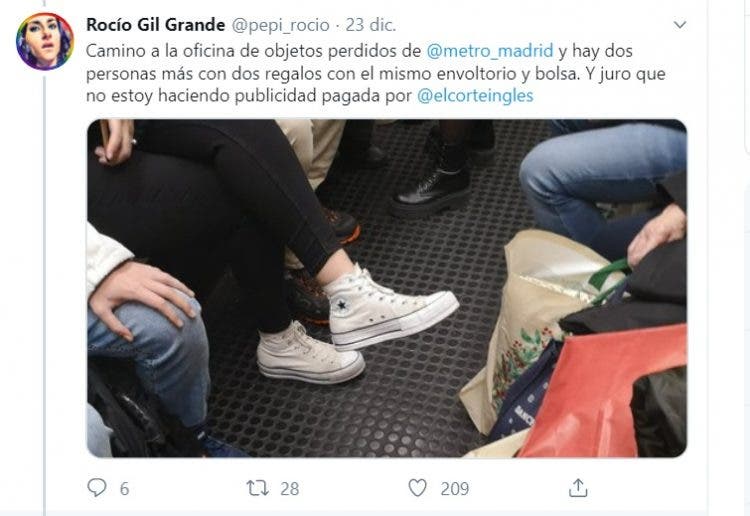
Task: Open the tweet via the 23 dic. timestamp
Action: point(371,25)
